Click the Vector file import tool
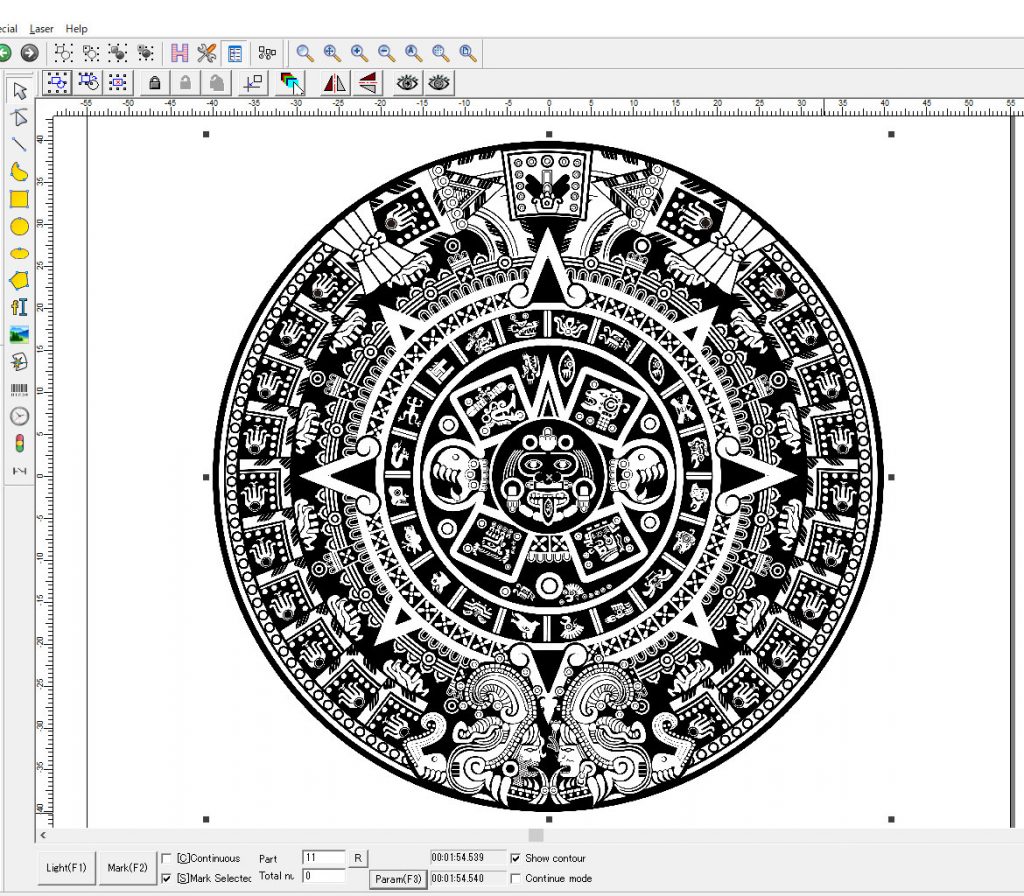Screen dimensions: 1024x896 click(x=20, y=362)
